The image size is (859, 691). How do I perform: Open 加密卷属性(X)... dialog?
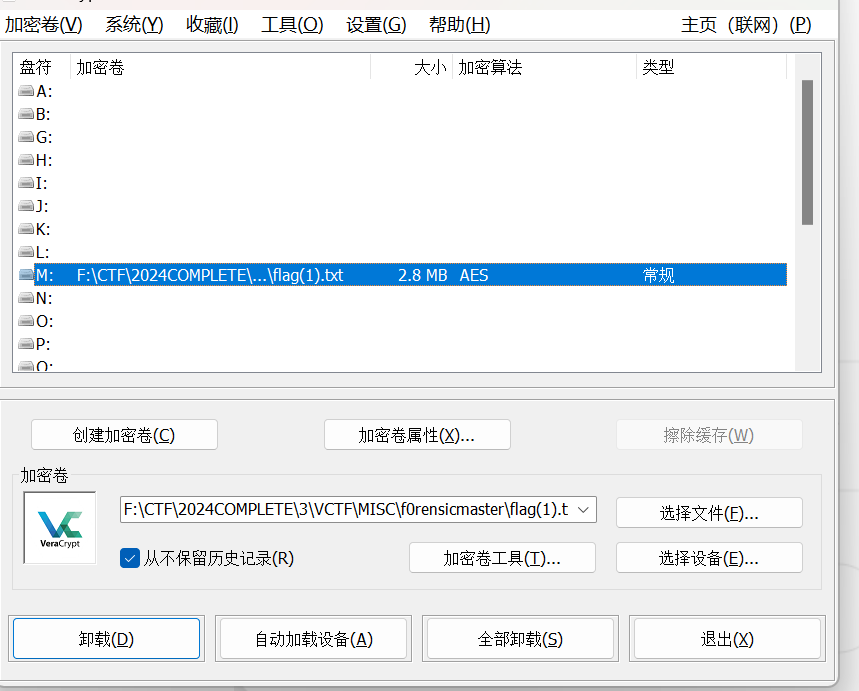417,435
